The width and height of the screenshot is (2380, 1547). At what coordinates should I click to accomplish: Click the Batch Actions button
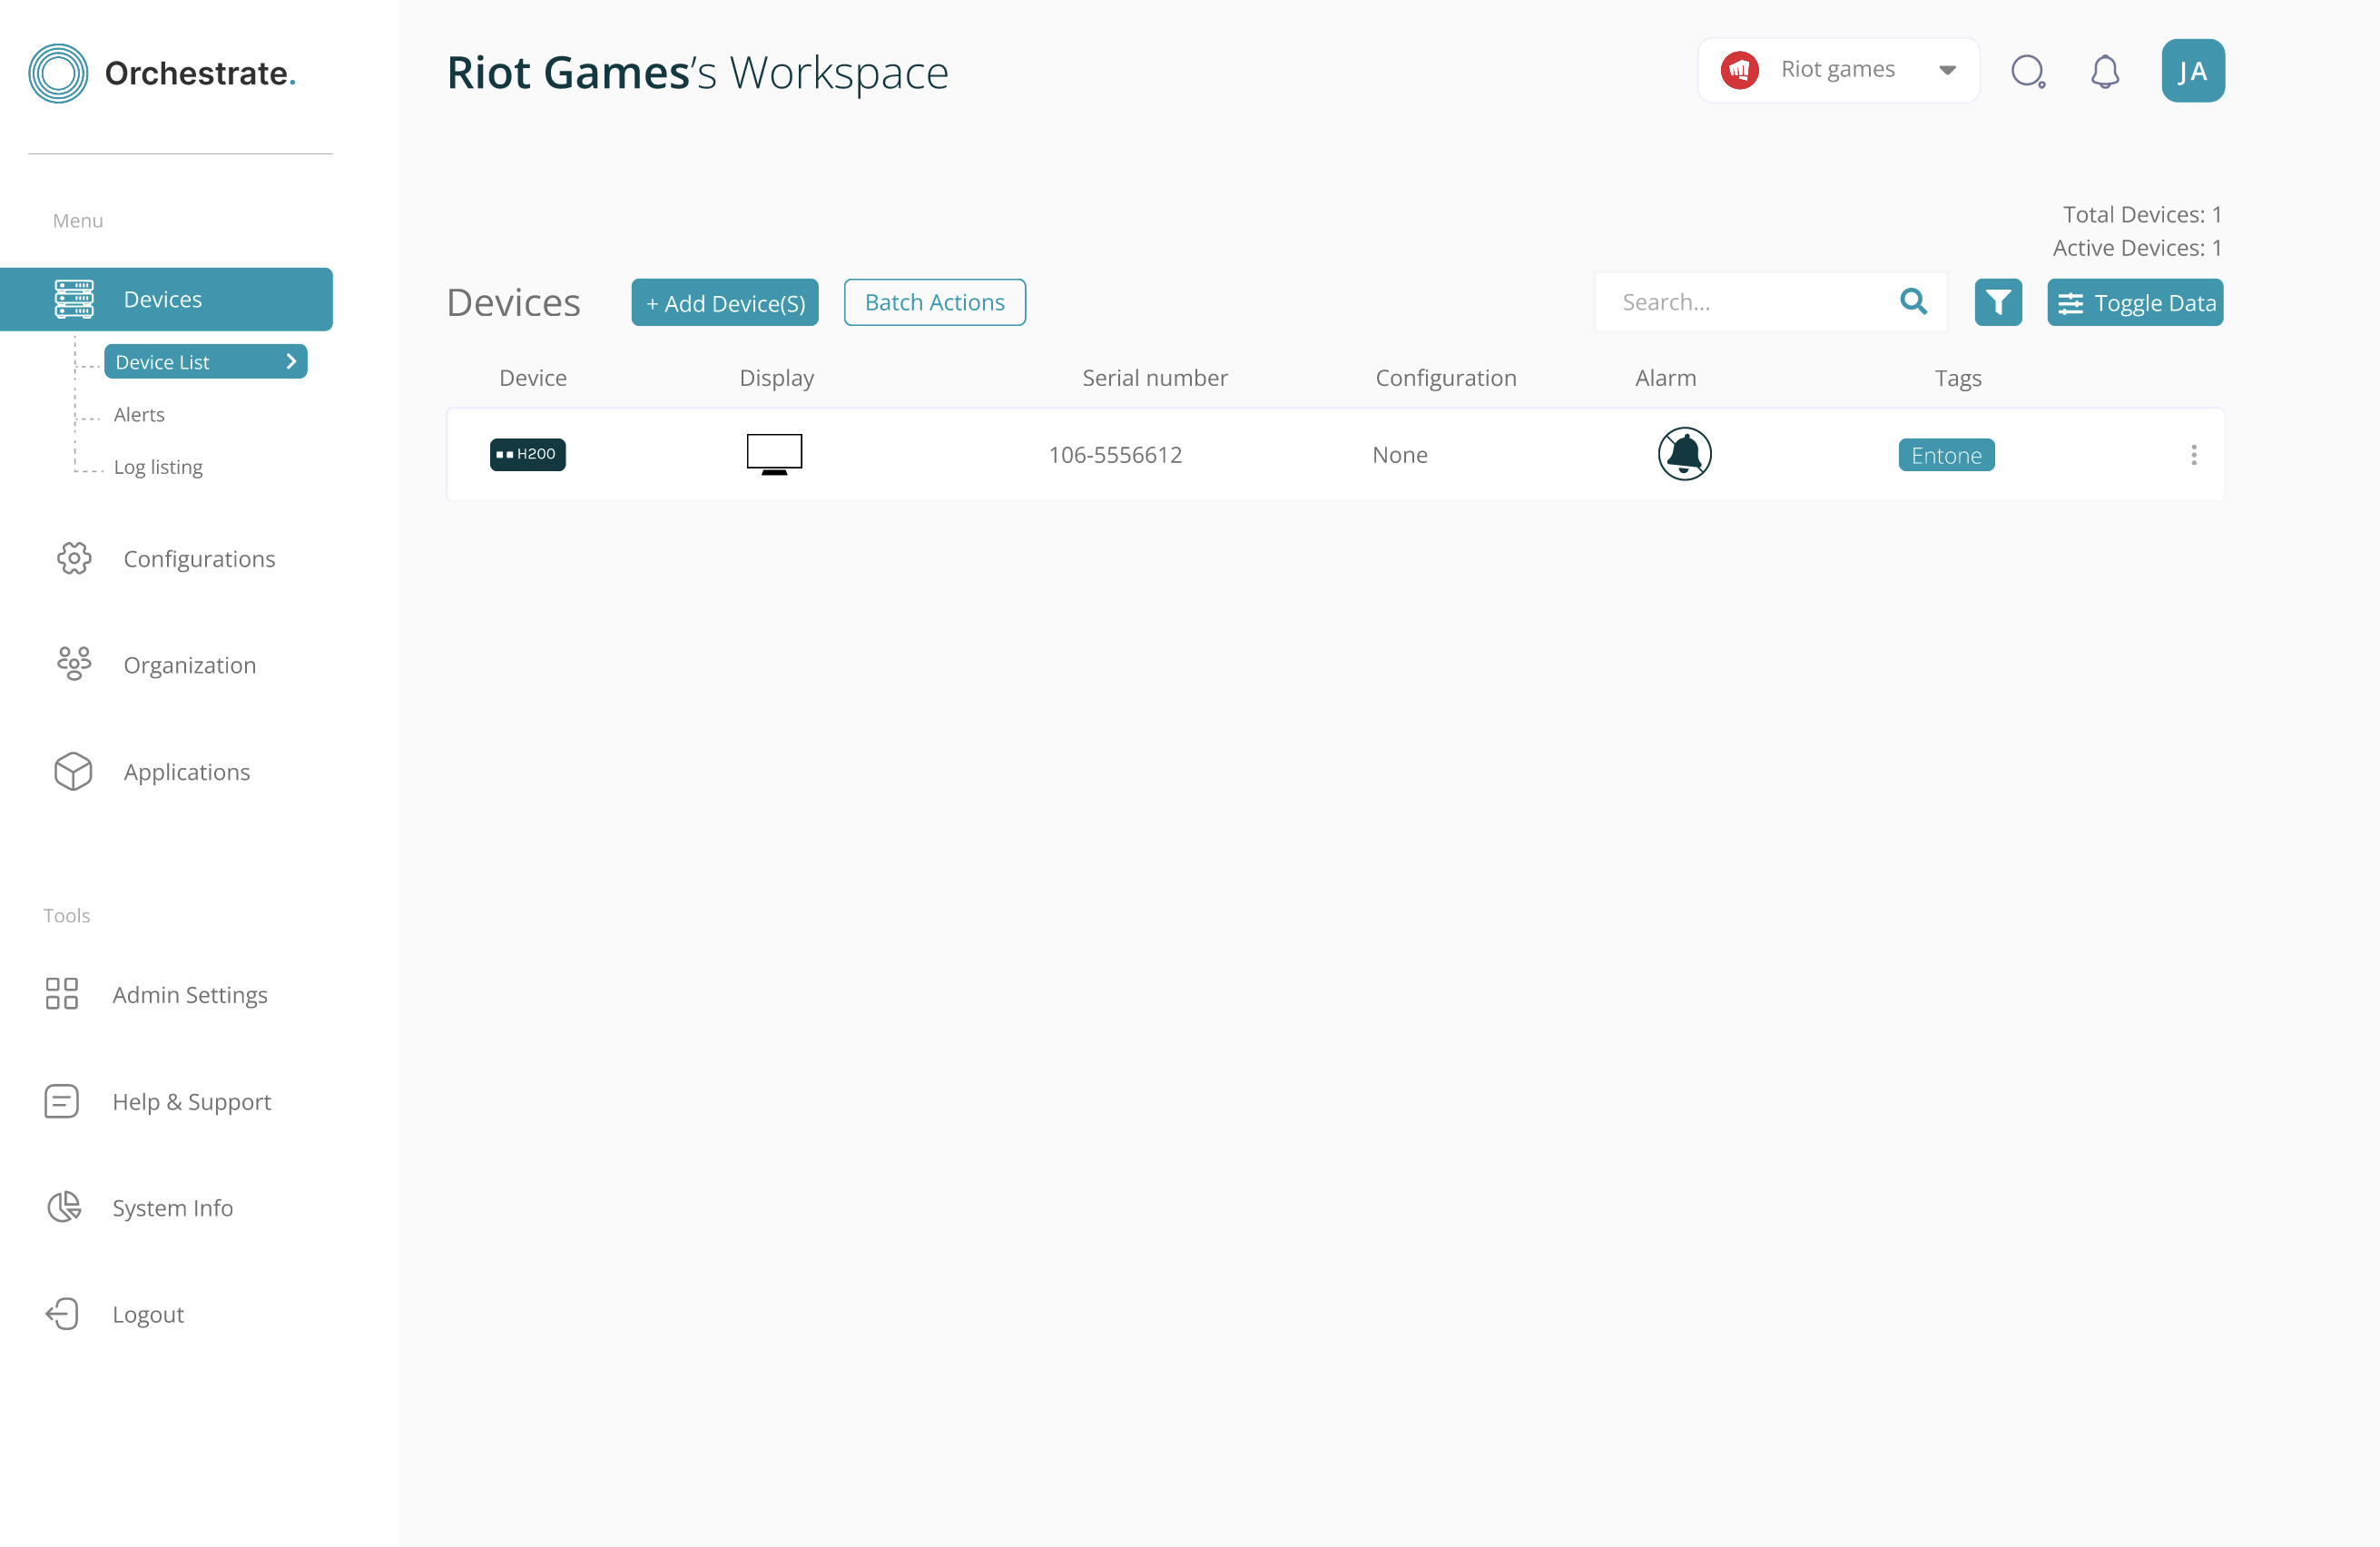[934, 302]
